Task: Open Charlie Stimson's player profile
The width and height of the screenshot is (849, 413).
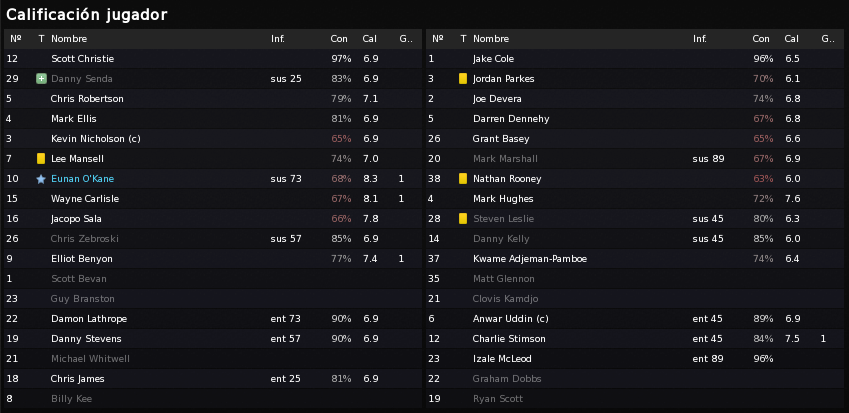Action: click(509, 339)
